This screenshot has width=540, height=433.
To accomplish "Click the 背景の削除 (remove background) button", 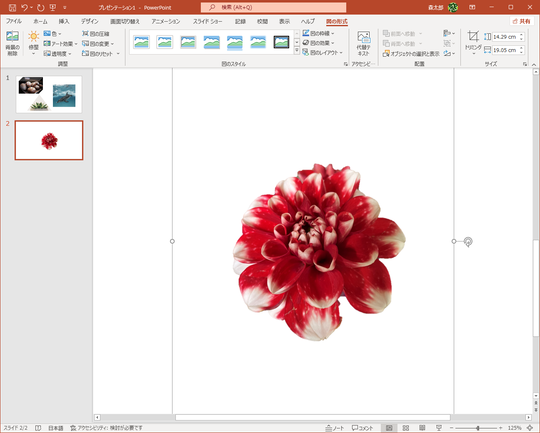I will click(12, 43).
